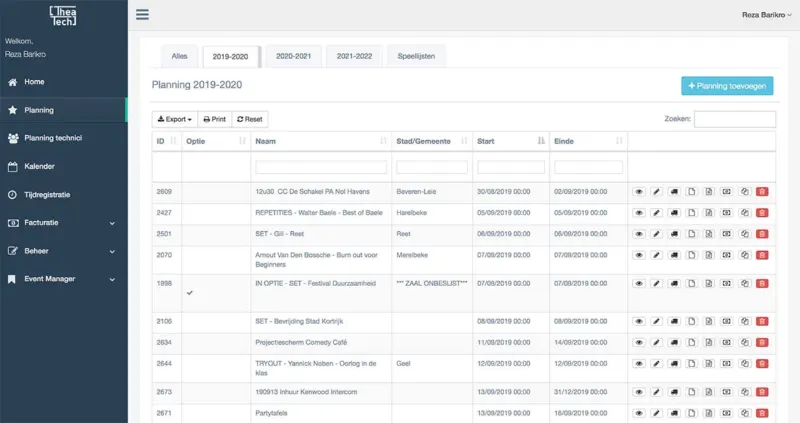
Task: View row 2427 with the eye icon
Action: (x=639, y=213)
